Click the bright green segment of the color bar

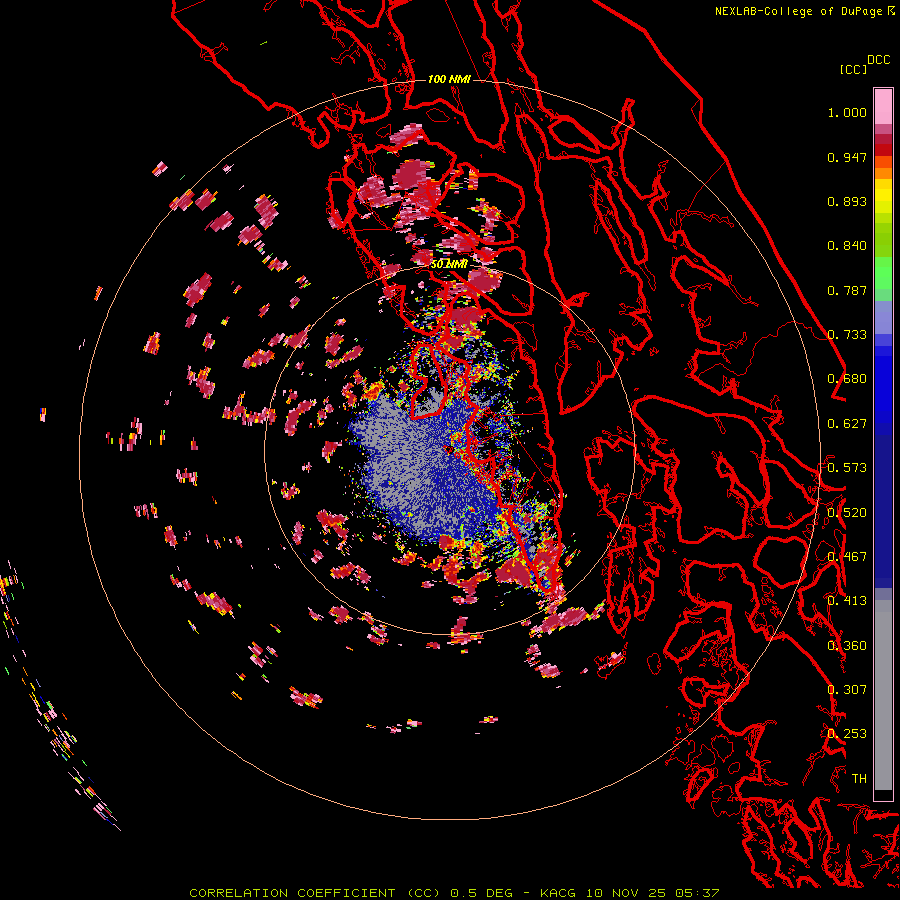click(x=883, y=273)
